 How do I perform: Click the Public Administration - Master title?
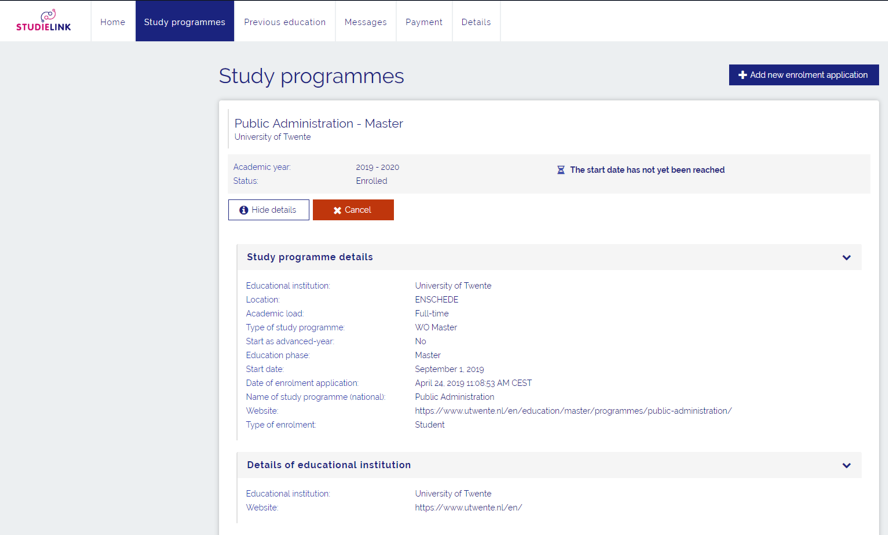(319, 123)
